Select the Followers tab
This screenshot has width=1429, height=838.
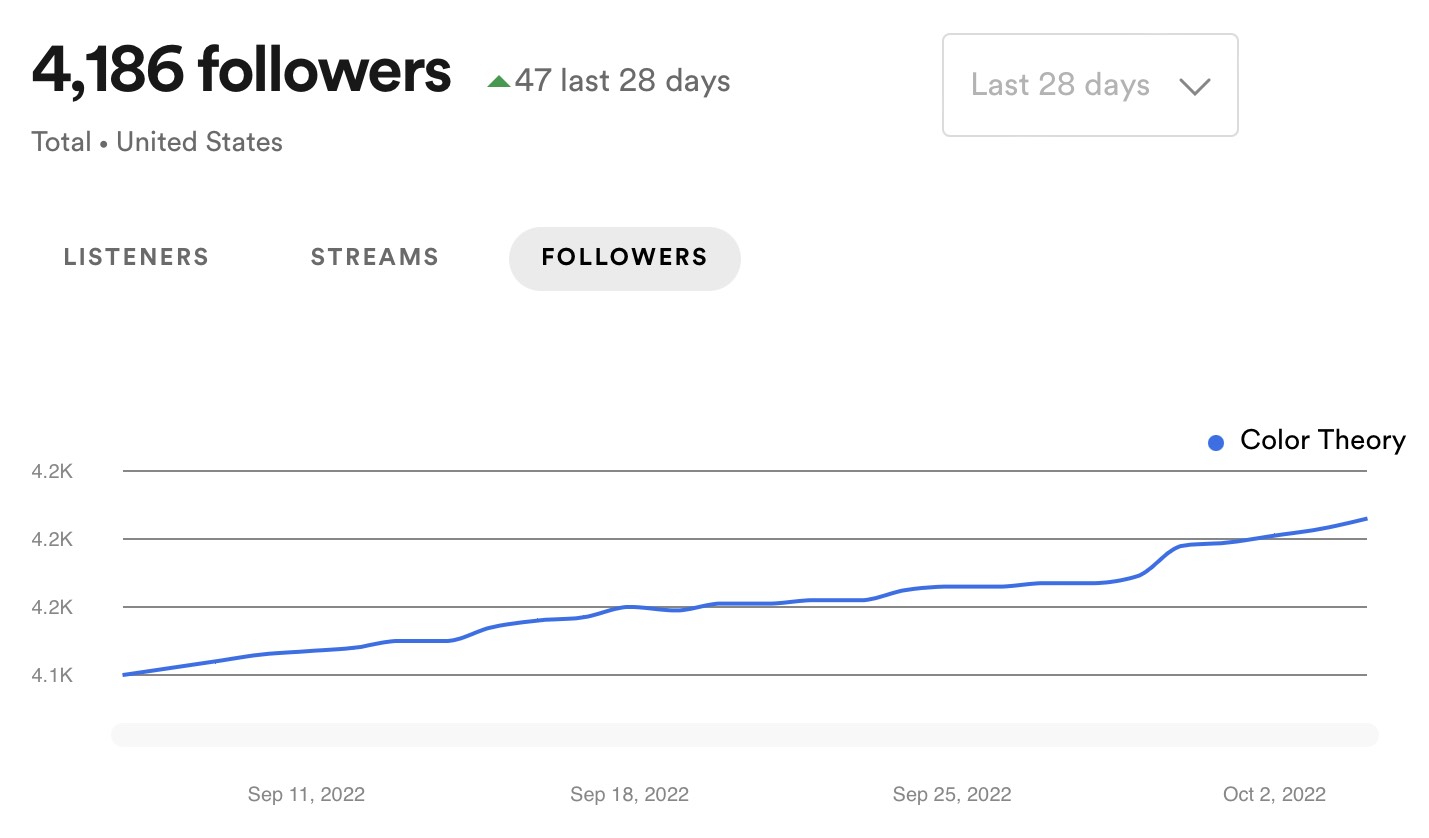[x=624, y=258]
